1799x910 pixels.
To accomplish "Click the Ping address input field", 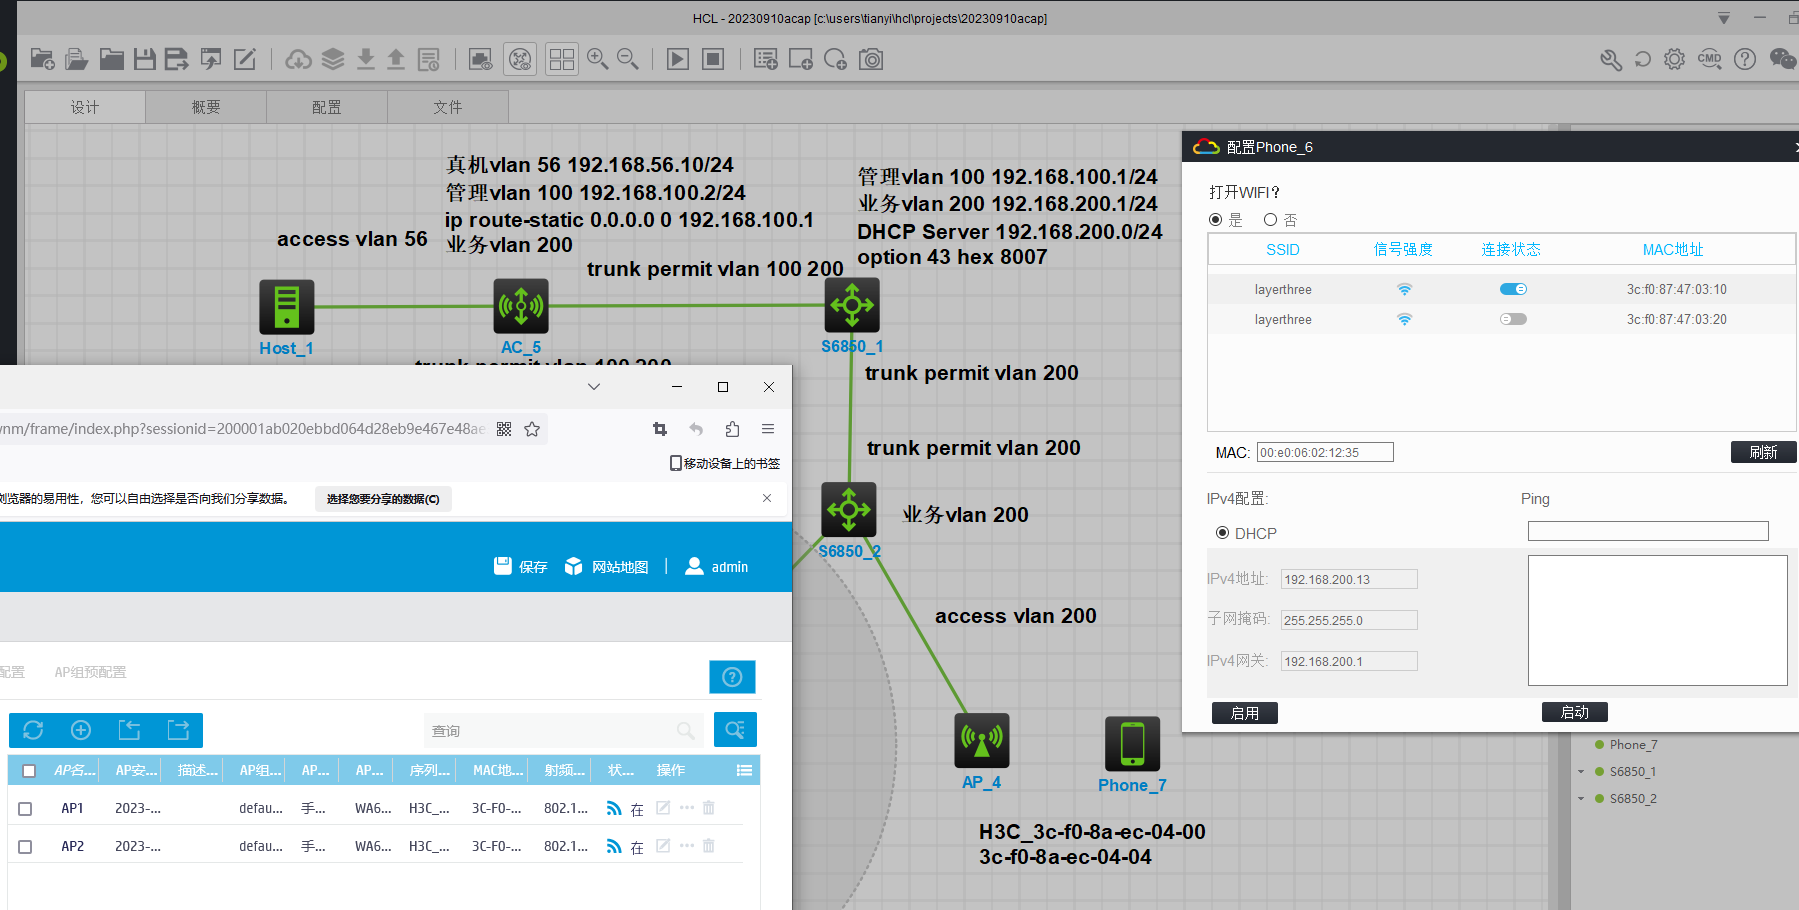I will tap(1648, 531).
